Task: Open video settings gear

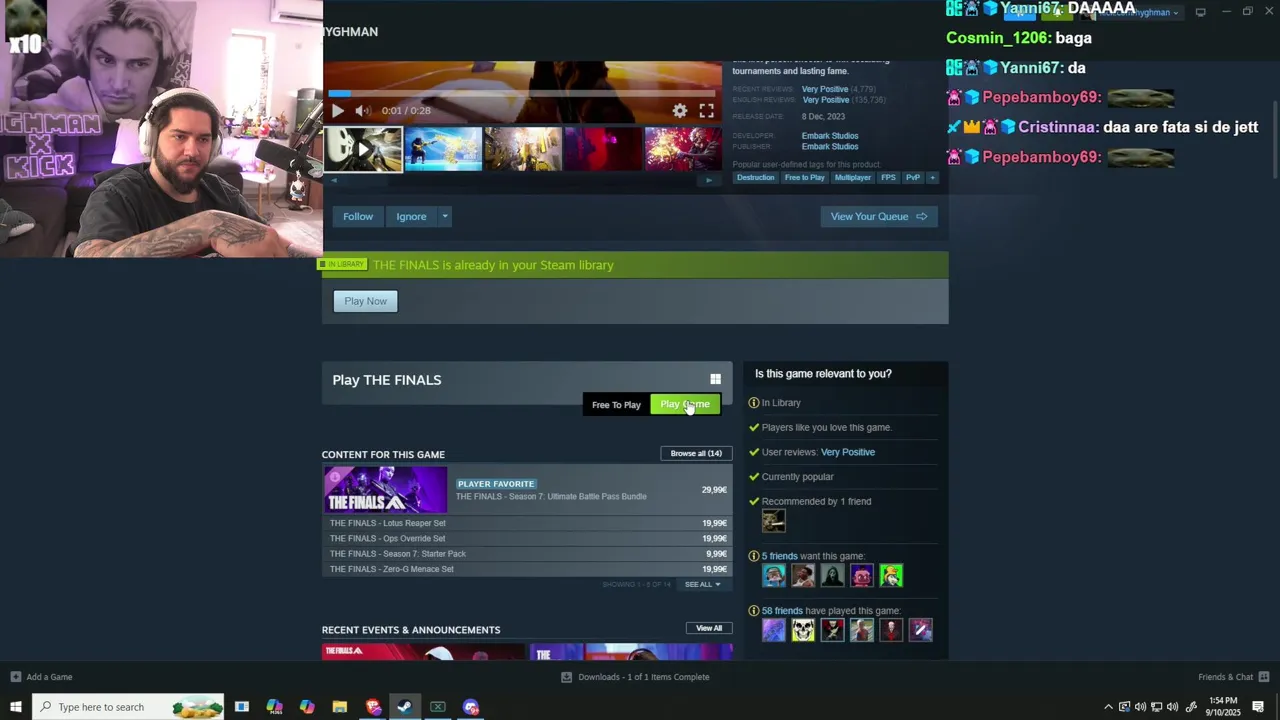Action: coord(680,111)
